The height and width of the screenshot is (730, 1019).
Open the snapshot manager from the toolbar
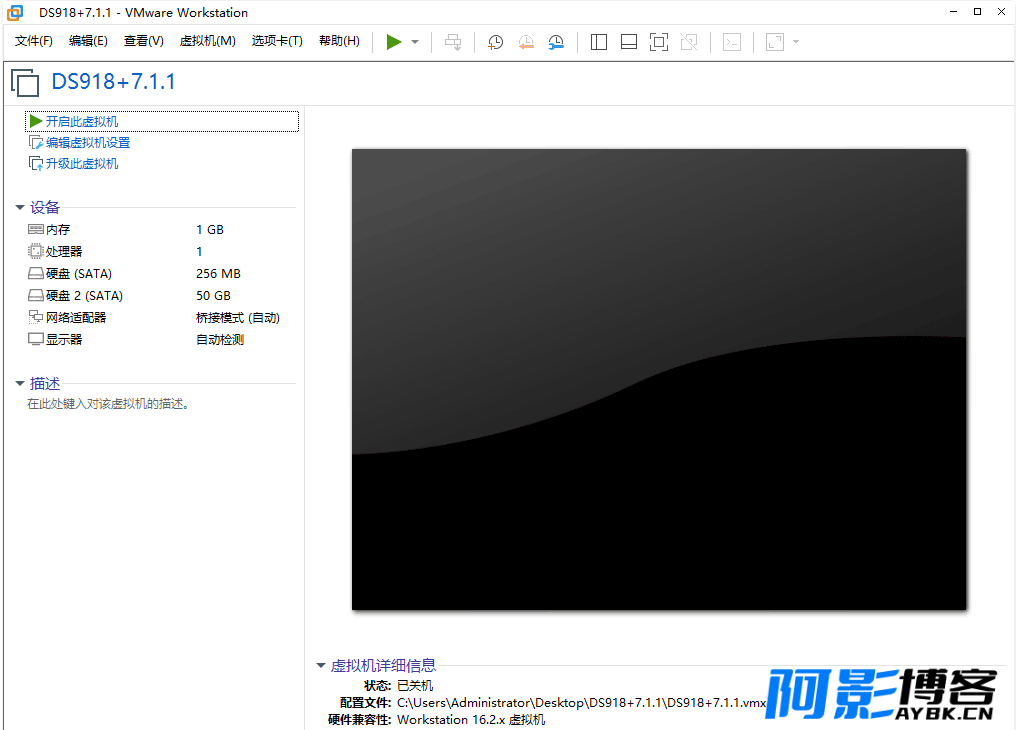[556, 42]
